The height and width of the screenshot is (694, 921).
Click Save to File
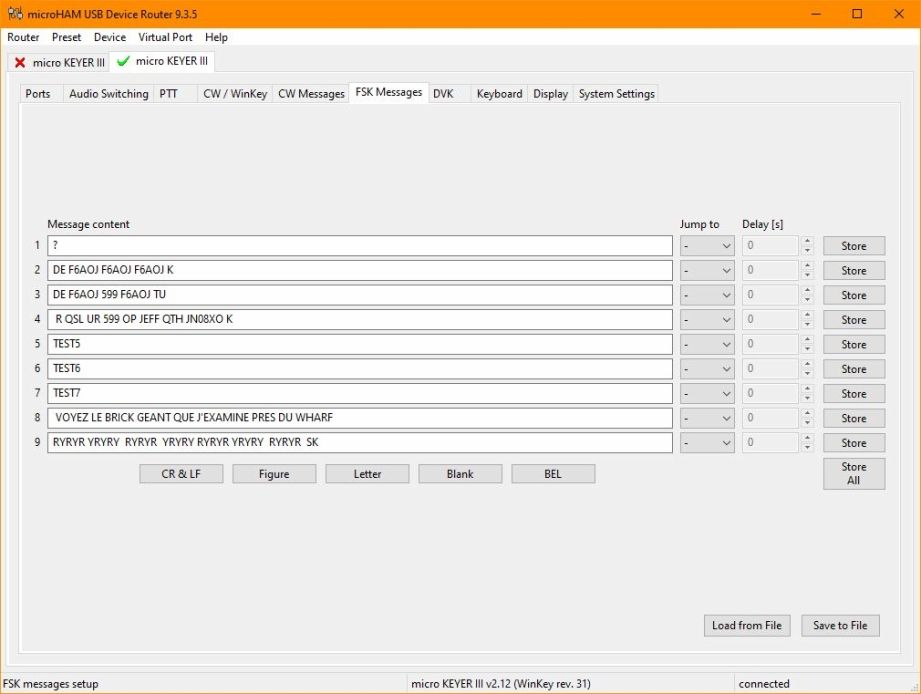[x=840, y=626]
